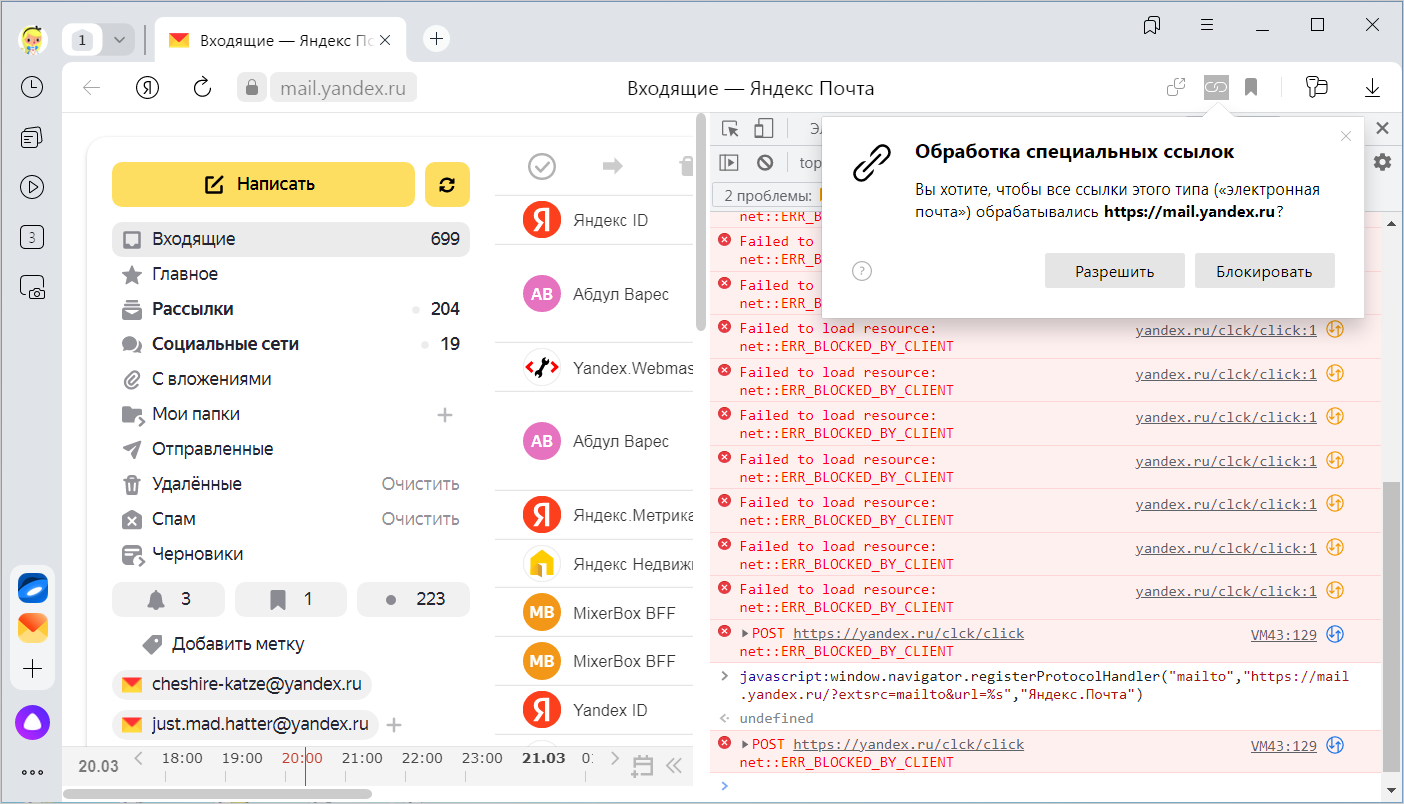The image size is (1404, 804).
Task: Click the unread filter showing 223
Action: pyautogui.click(x=413, y=599)
